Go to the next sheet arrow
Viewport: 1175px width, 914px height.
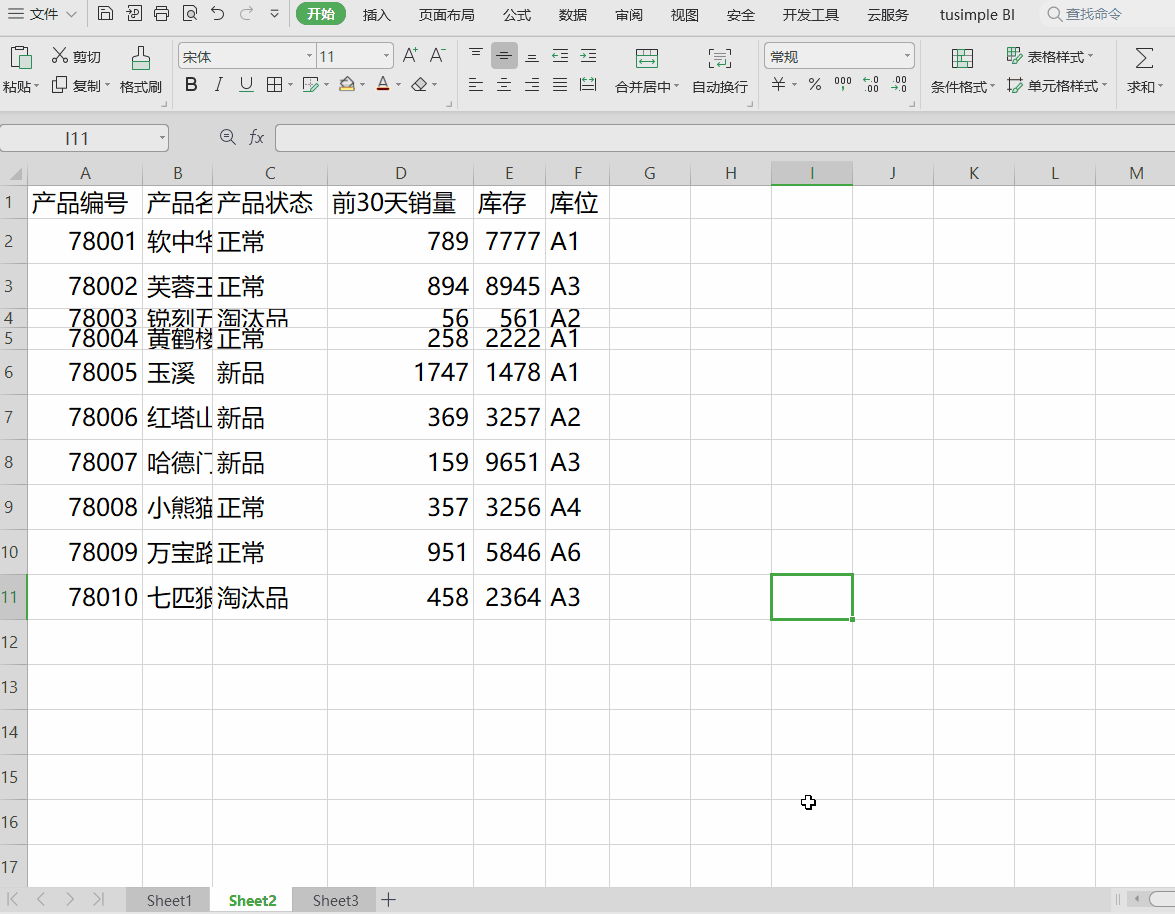70,899
